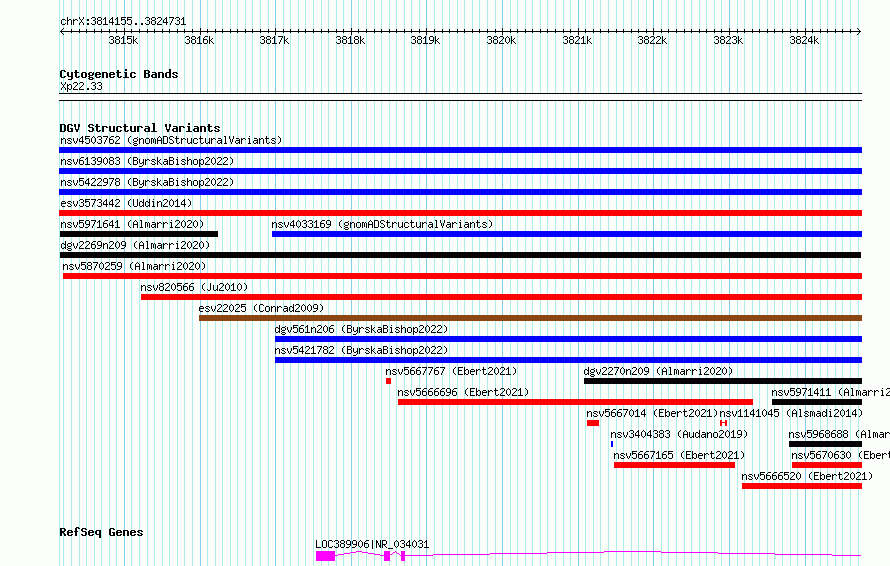Click the DGV Structural Variants track heading
Screen dimensions: 890x566
point(140,128)
